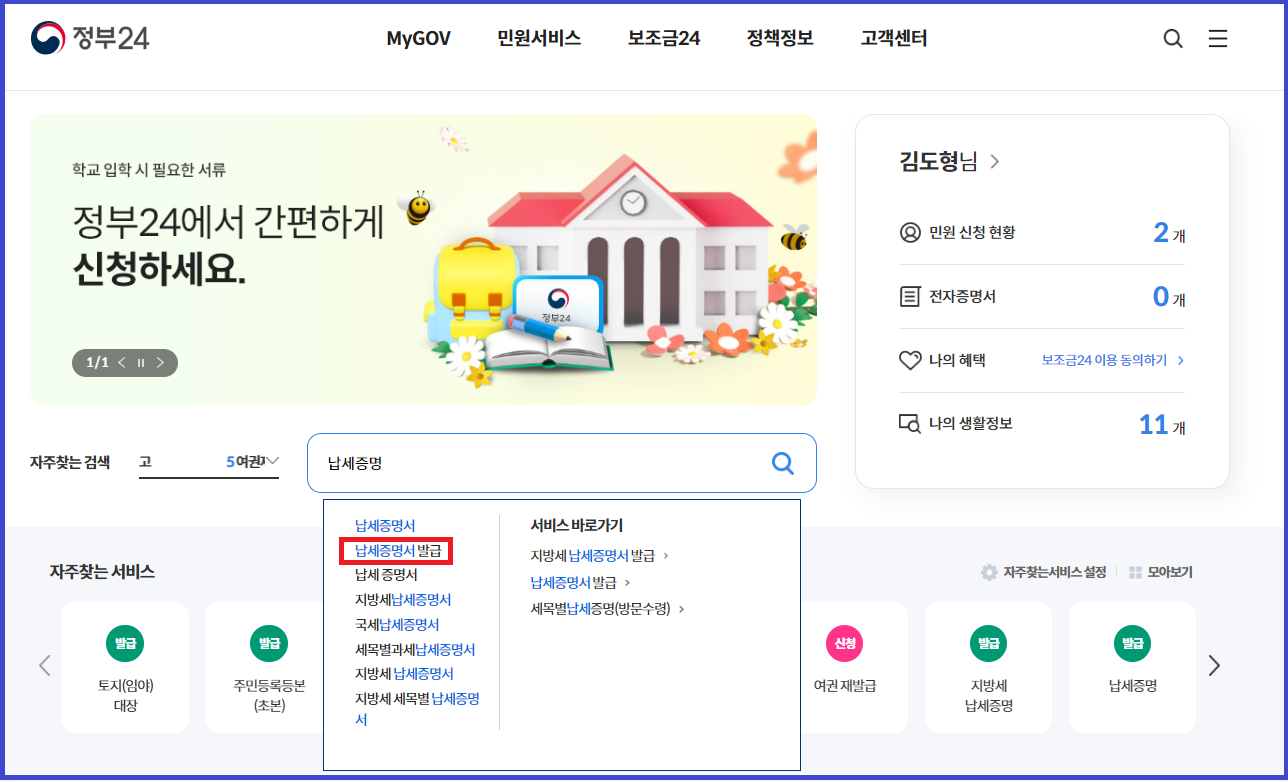Click the 정부24 logo
Image resolution: width=1288 pixels, height=782 pixels.
tap(90, 39)
